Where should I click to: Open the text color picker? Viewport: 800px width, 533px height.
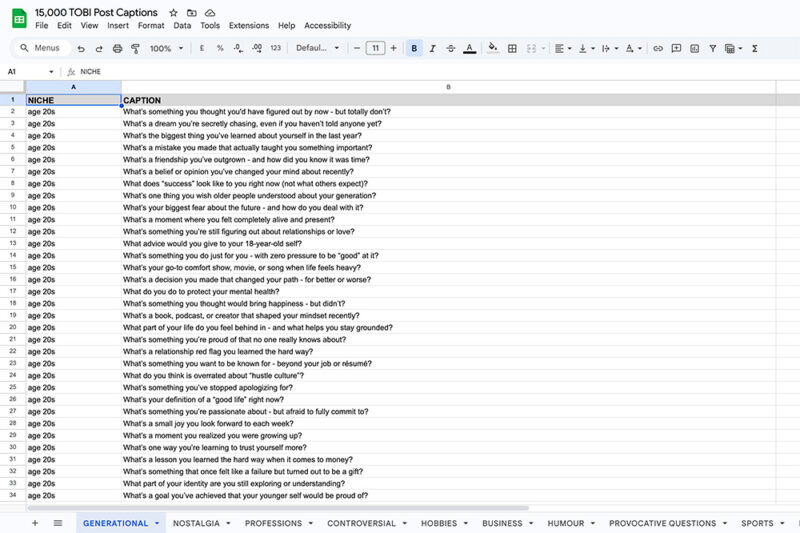click(469, 48)
